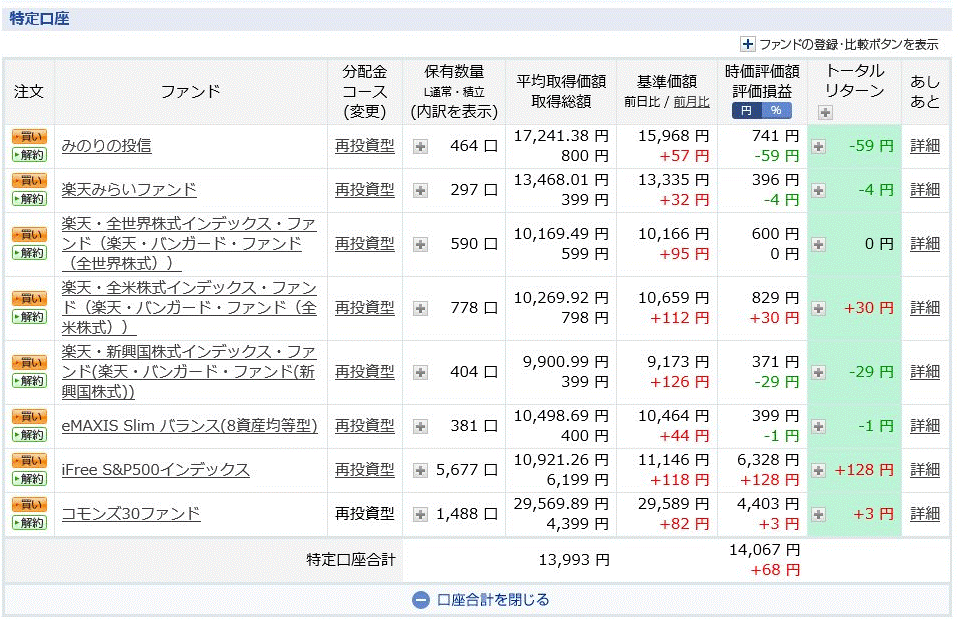Screen dimensions: 960x619
Task: Open 詳細 for コモンズ30ファンド
Action: click(x=924, y=514)
